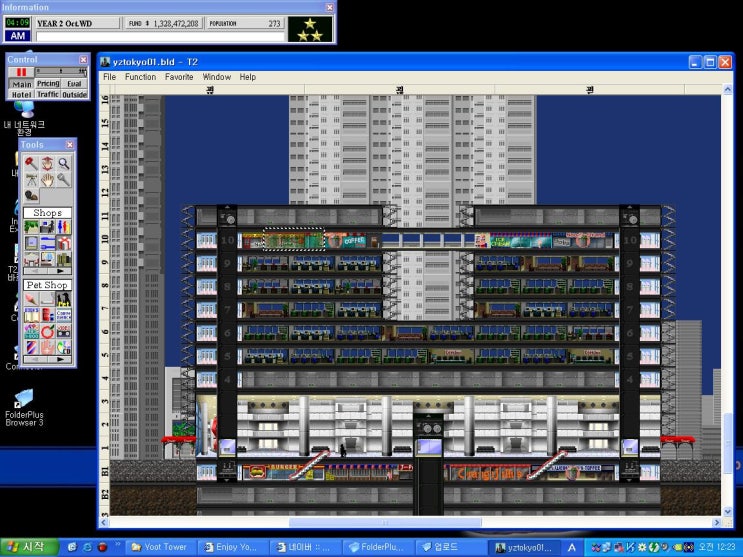Open the File menu
This screenshot has height=557, width=743.
[x=109, y=77]
